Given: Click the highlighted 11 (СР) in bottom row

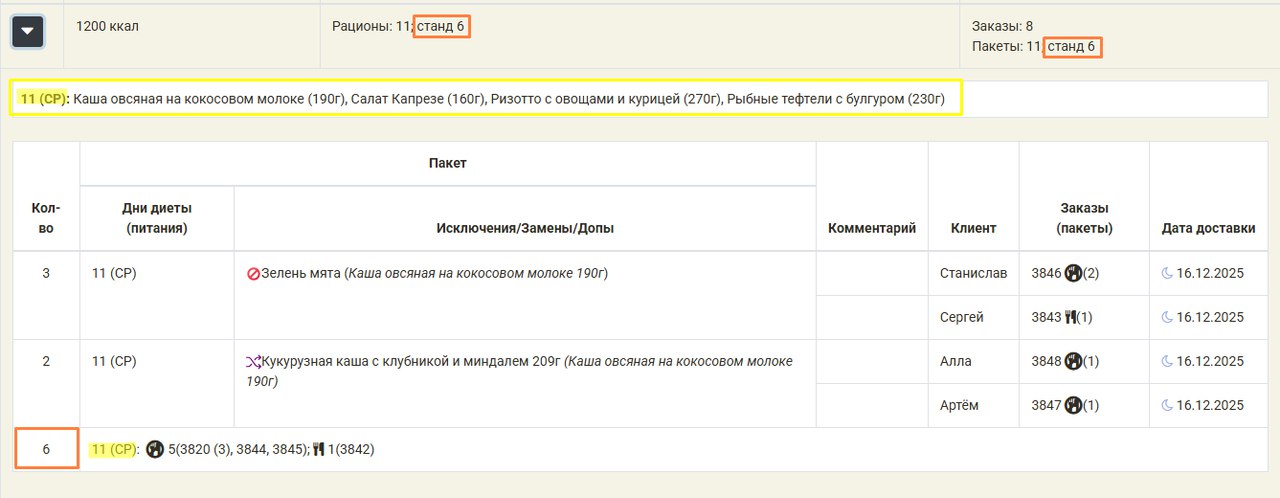Looking at the screenshot, I should tap(113, 450).
